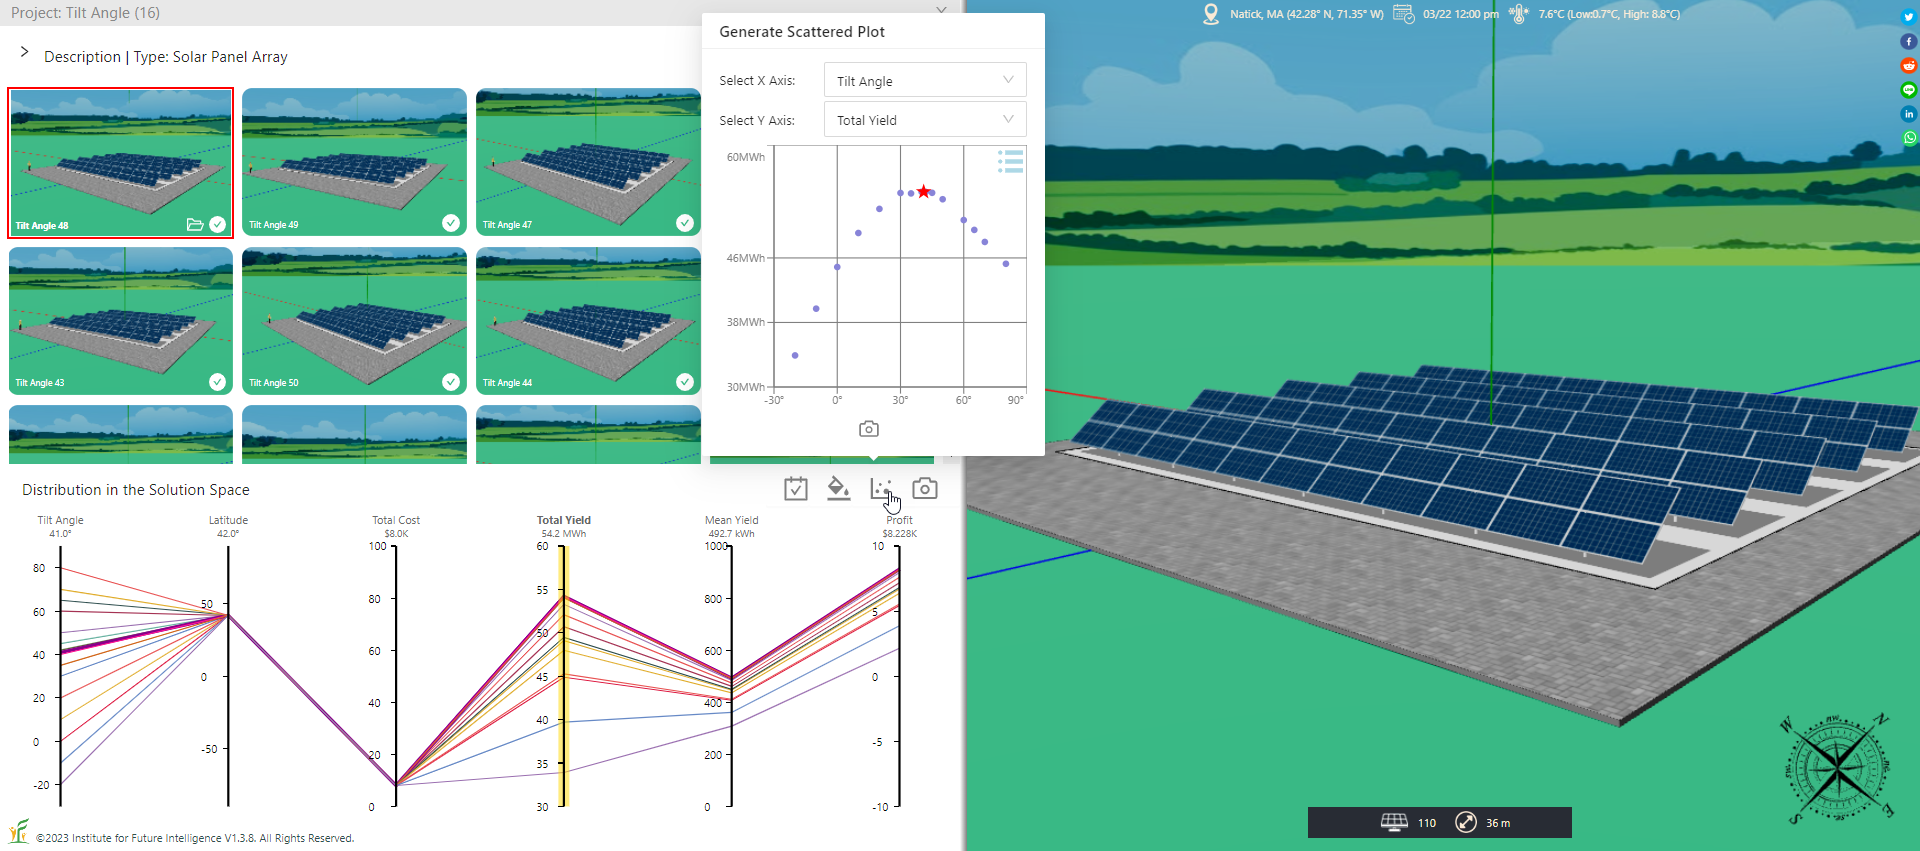Click the LinkedIn share icon
Image resolution: width=1920 pixels, height=851 pixels.
[1909, 114]
